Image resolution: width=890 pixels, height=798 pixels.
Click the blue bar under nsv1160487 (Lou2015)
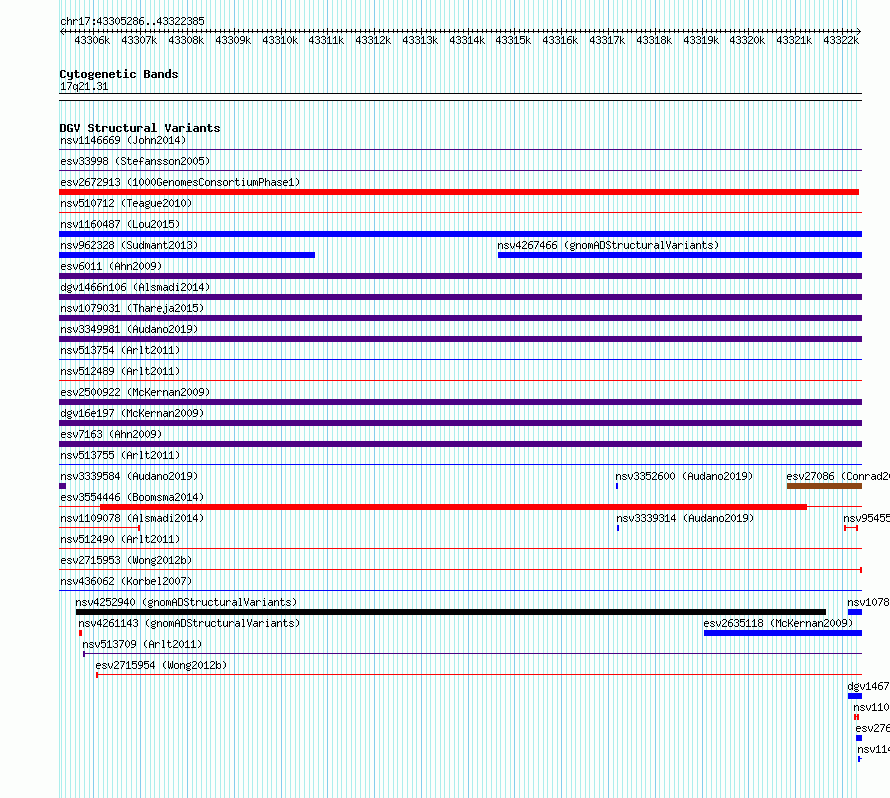click(460, 234)
